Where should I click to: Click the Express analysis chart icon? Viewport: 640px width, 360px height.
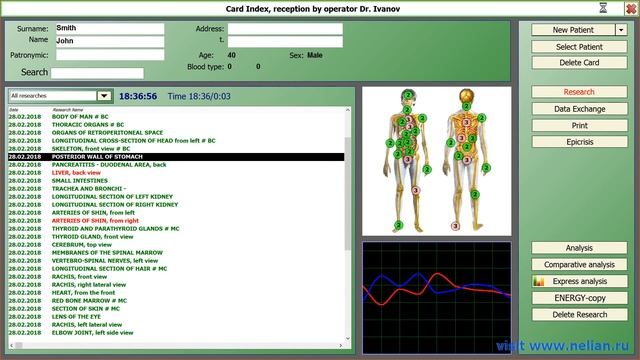tap(539, 281)
